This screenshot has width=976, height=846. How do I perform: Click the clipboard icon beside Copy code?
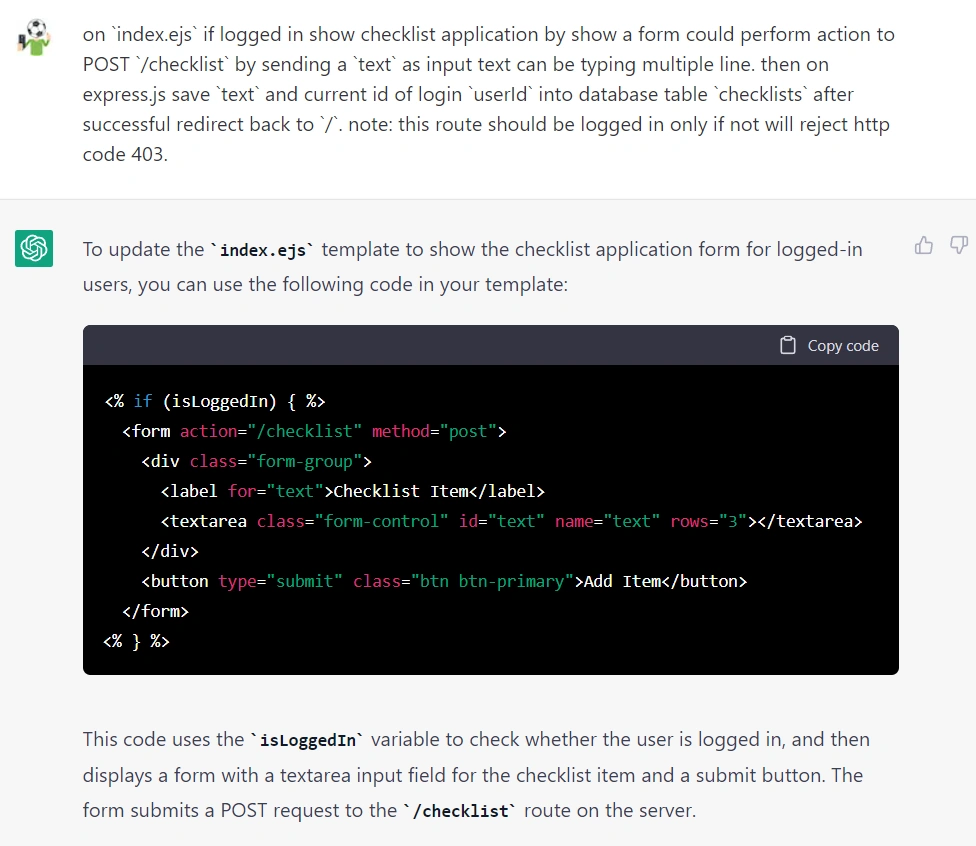pos(788,345)
